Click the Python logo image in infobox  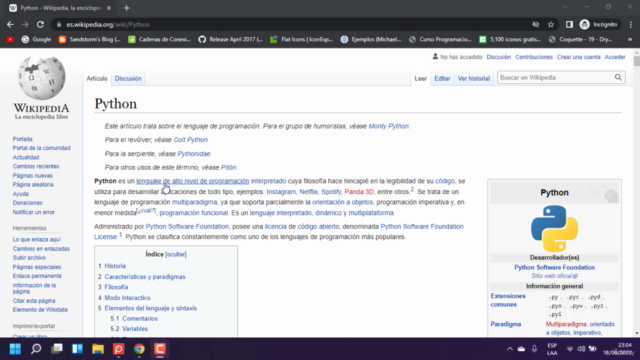click(554, 228)
